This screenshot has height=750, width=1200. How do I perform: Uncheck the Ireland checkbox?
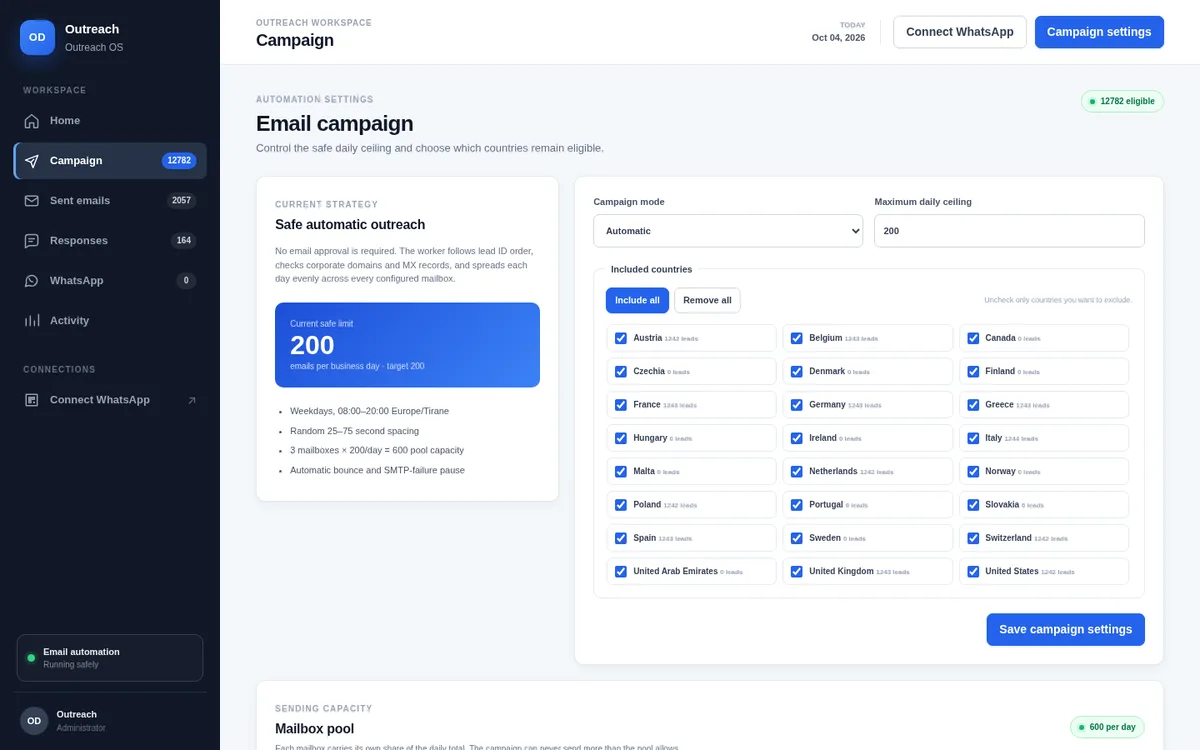pyautogui.click(x=797, y=438)
